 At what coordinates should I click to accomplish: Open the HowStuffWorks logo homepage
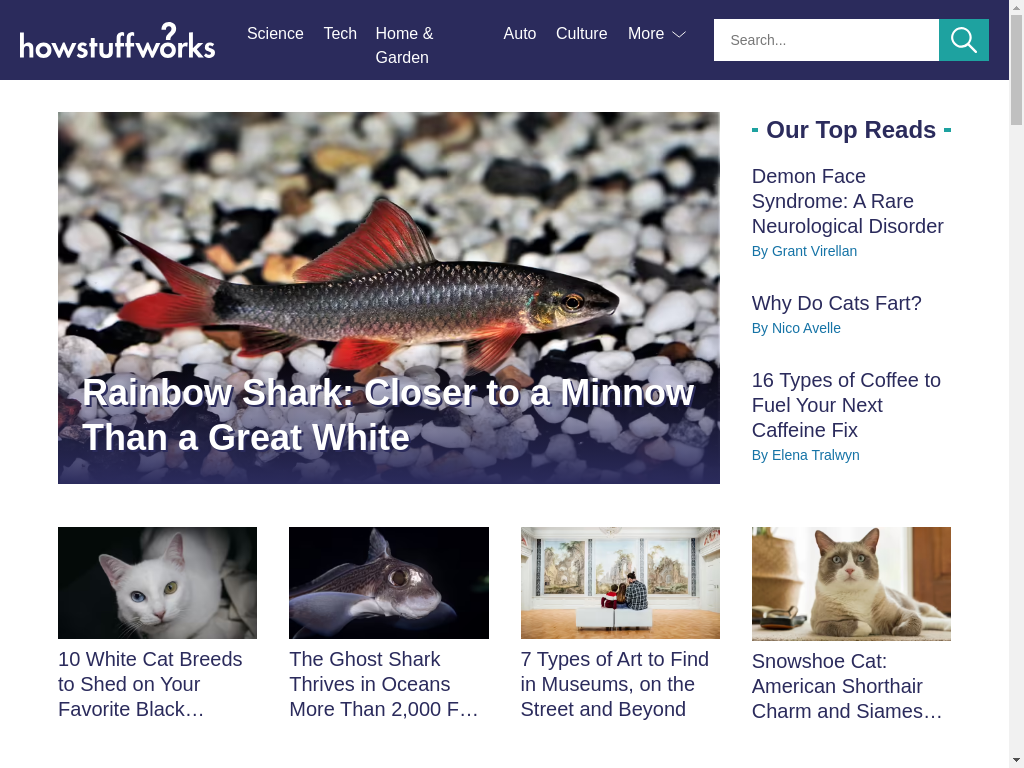pos(118,40)
